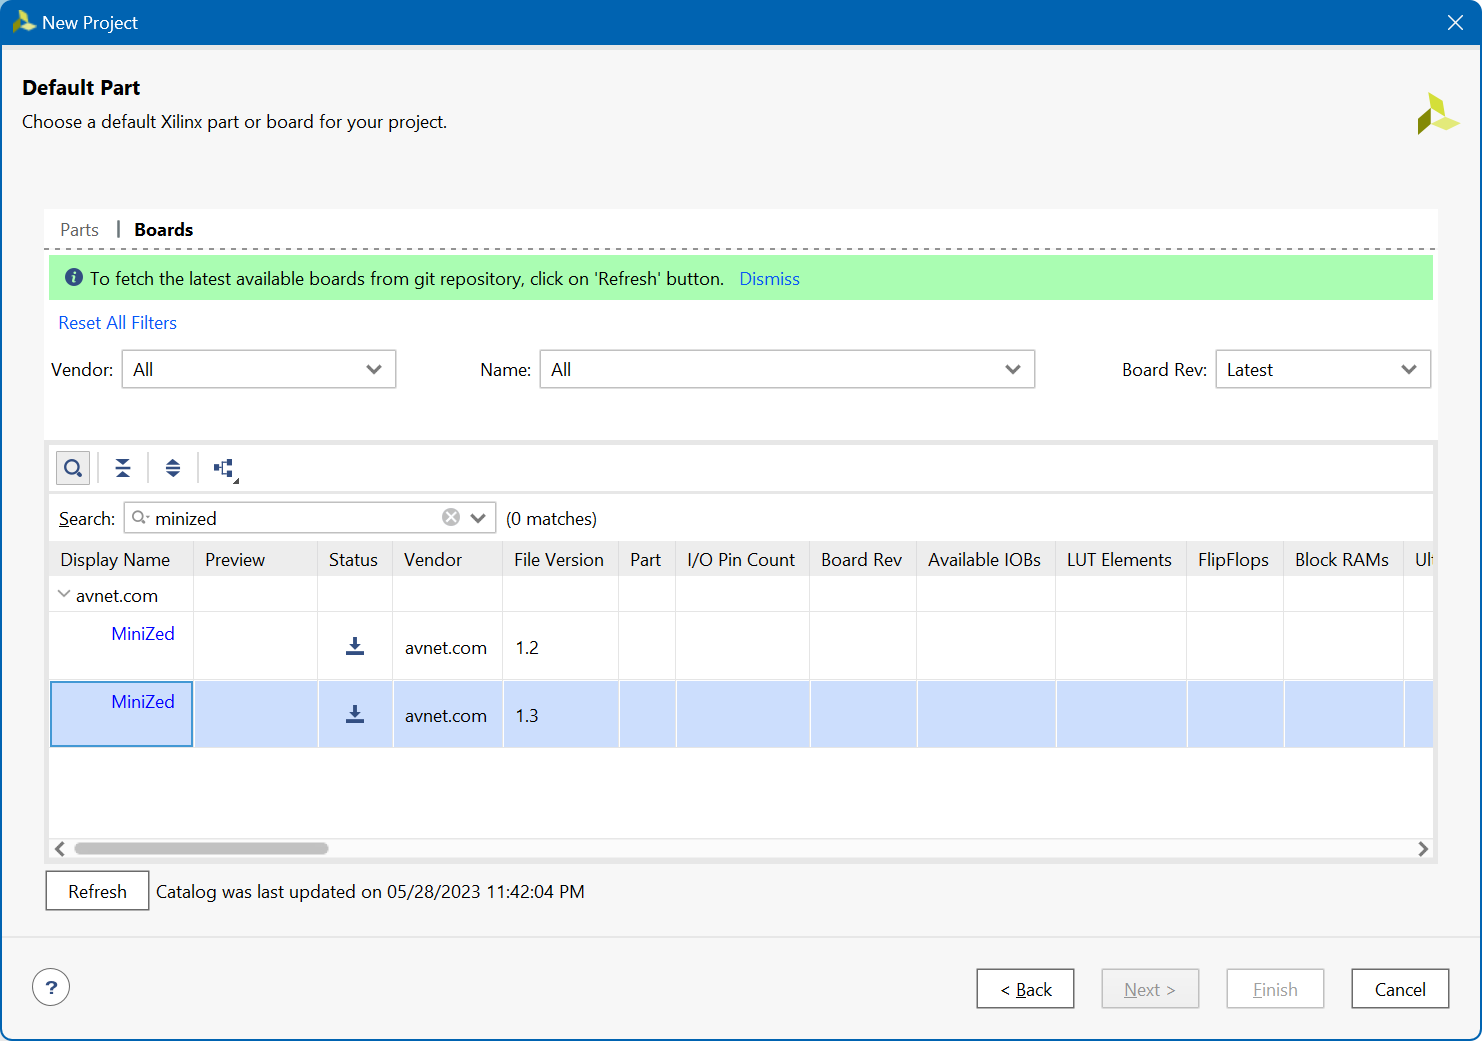Viewport: 1482px width, 1041px height.
Task: Close the New Project dialog
Action: tap(1455, 22)
